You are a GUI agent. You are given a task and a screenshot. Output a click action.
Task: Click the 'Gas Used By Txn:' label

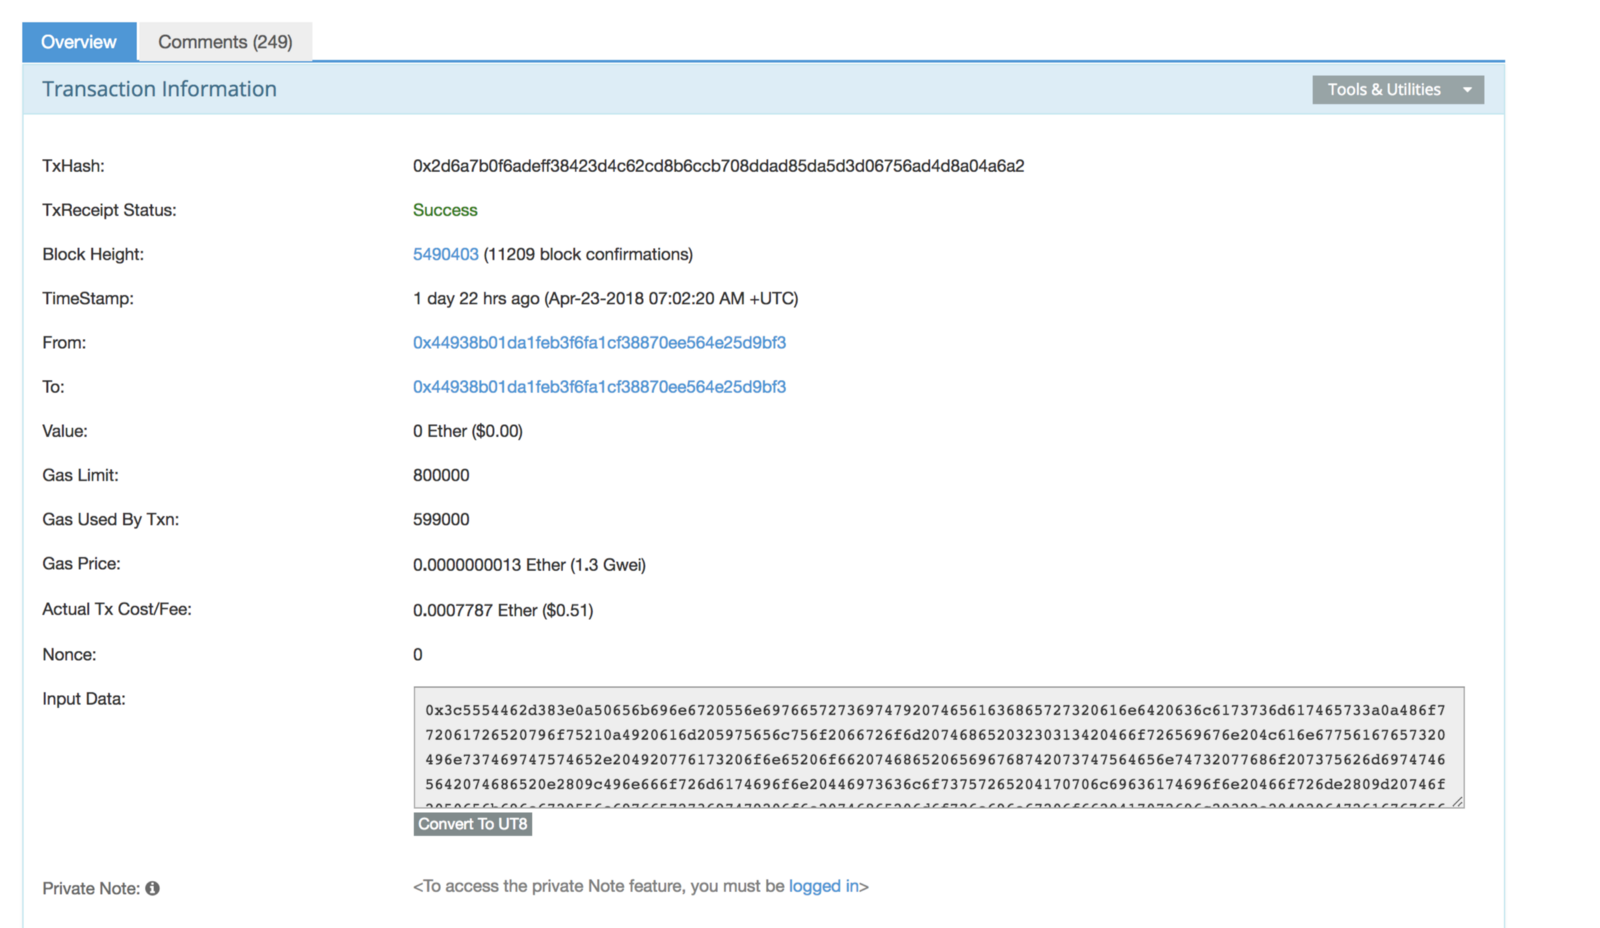pos(111,519)
